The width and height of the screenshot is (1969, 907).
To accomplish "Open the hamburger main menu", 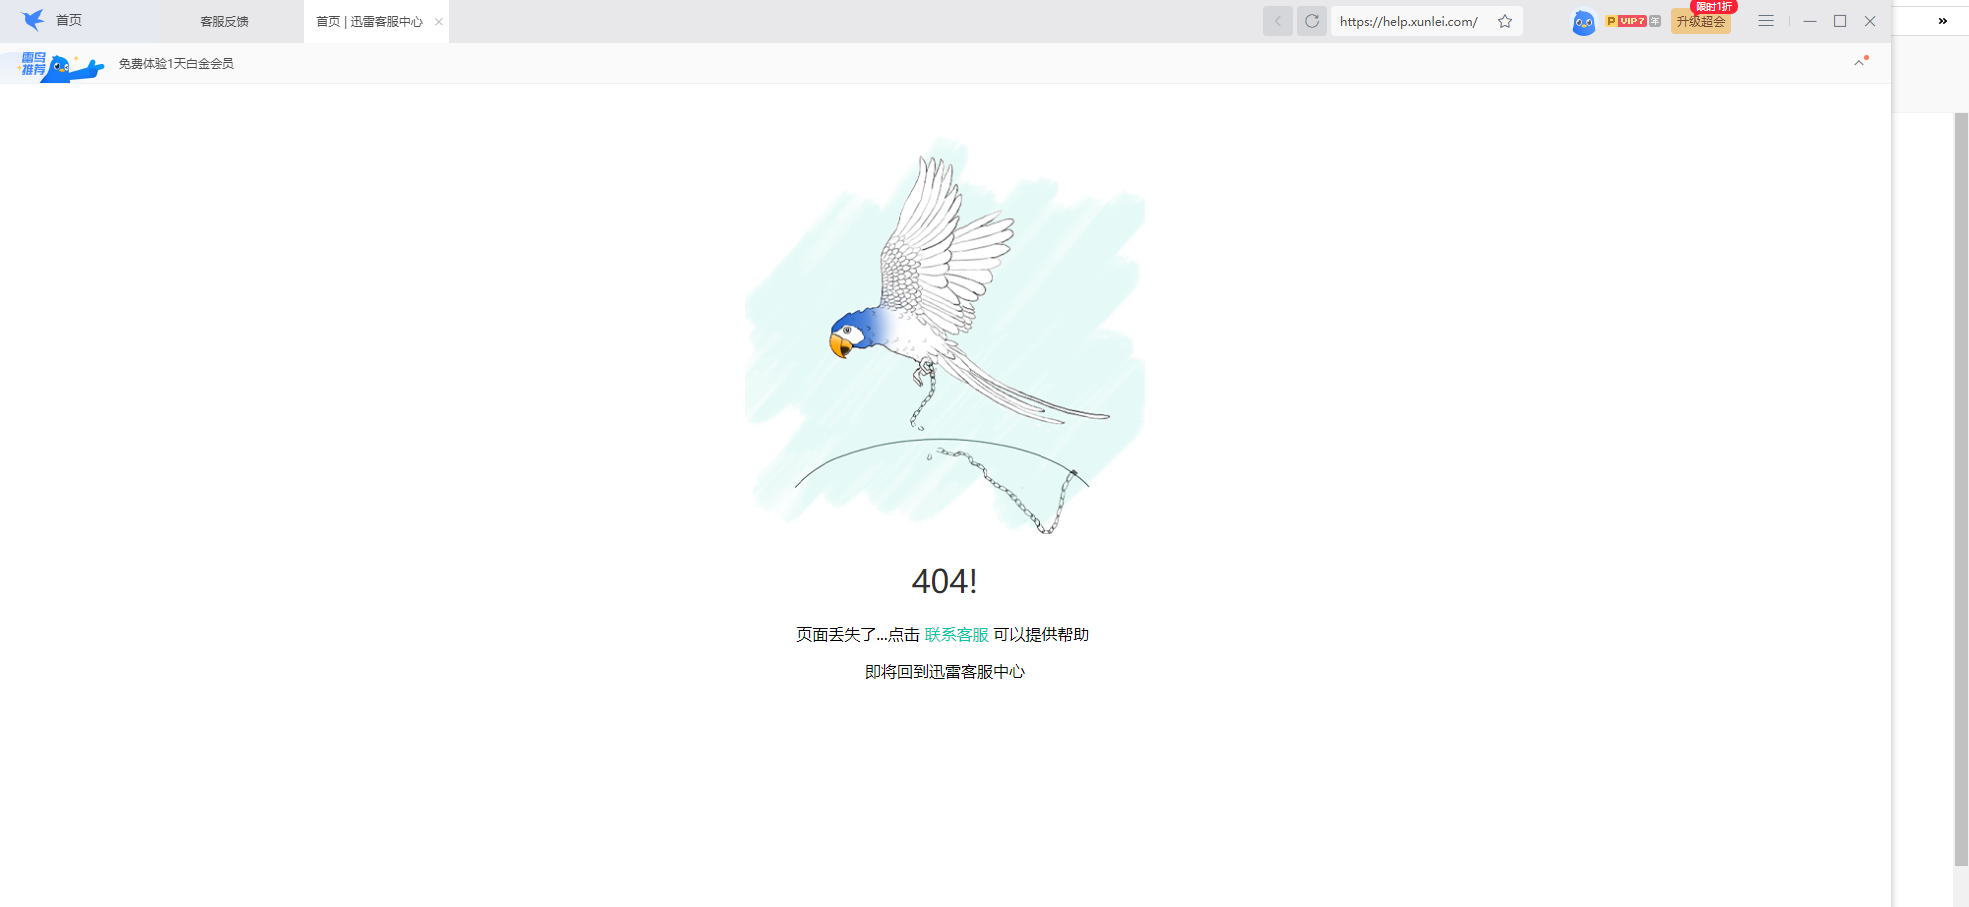I will click(x=1765, y=20).
